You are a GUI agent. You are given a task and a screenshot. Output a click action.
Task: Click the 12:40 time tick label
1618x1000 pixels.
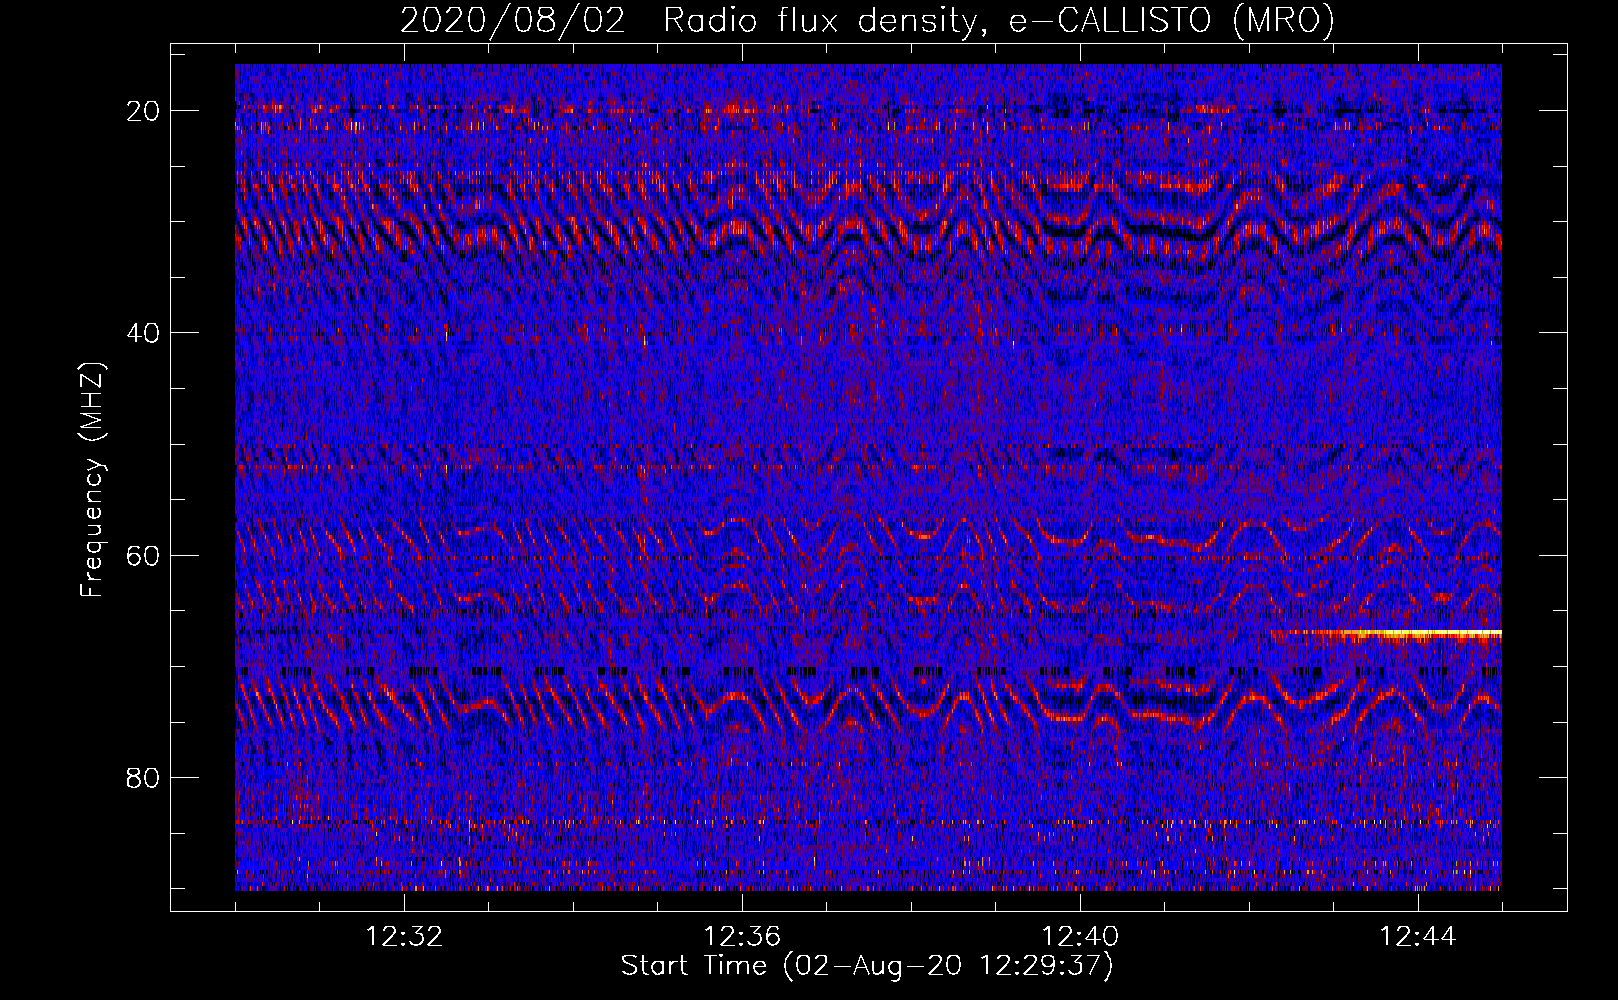point(1080,937)
